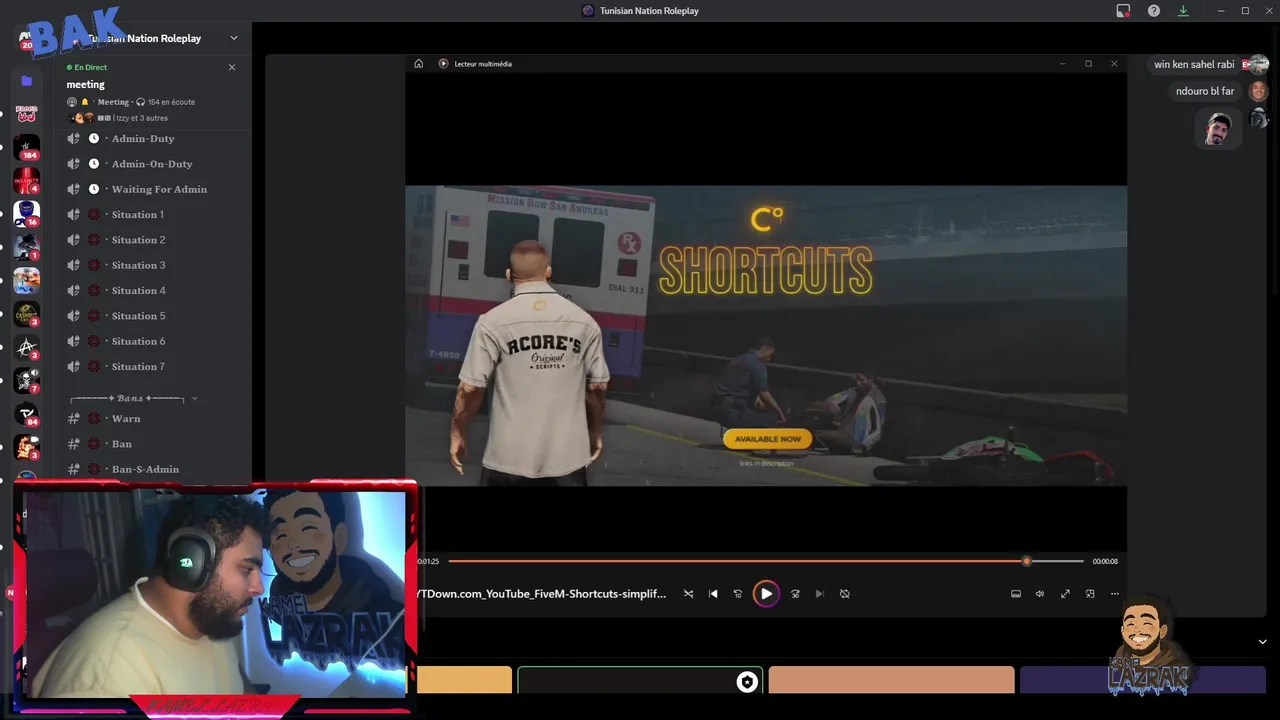1280x720 pixels.
Task: Click the ndouro bl far message
Action: click(1205, 91)
